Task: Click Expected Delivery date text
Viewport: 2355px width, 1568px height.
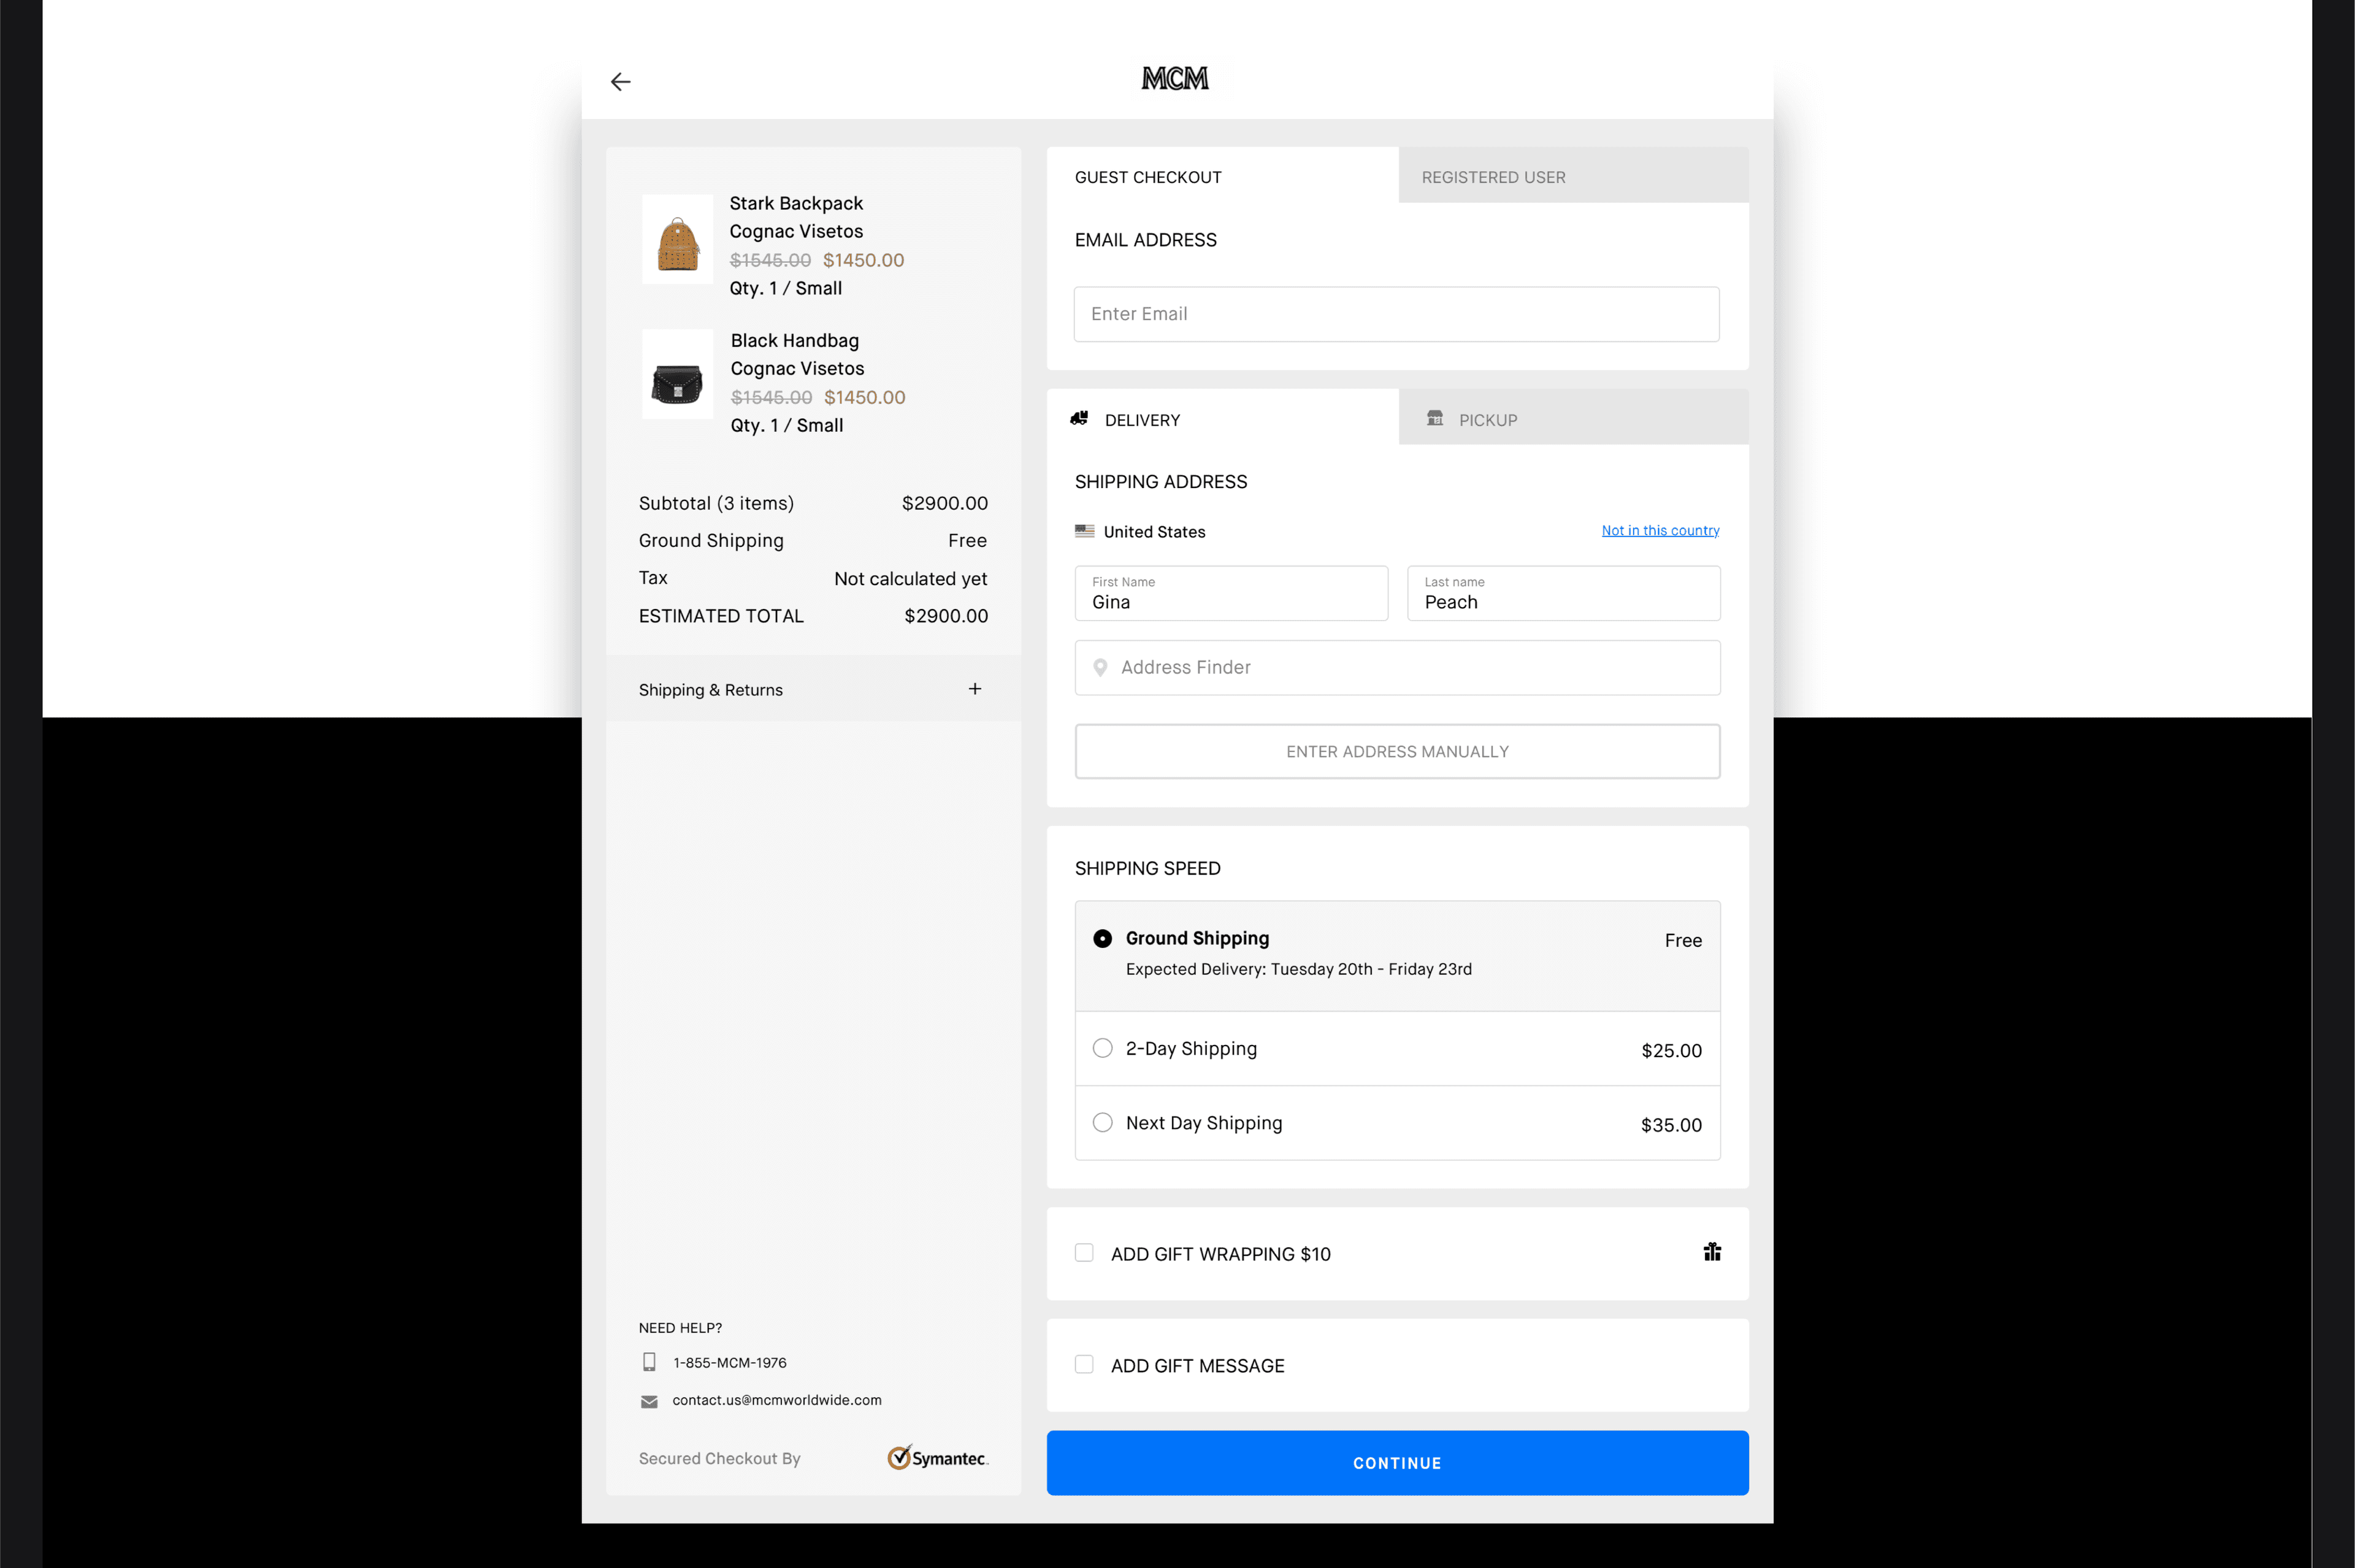Action: click(1298, 969)
